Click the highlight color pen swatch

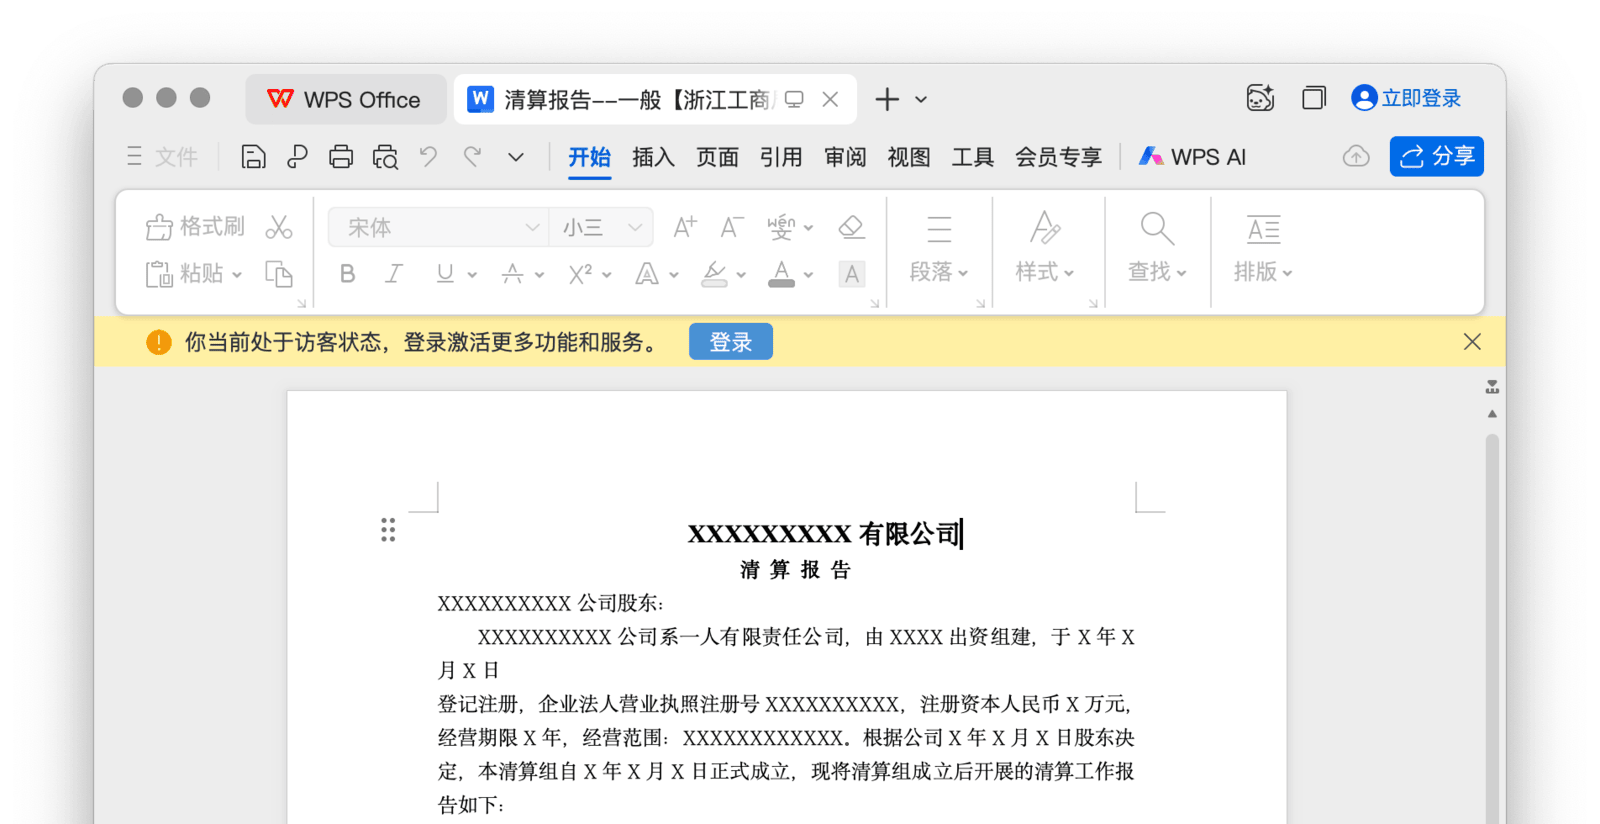714,274
